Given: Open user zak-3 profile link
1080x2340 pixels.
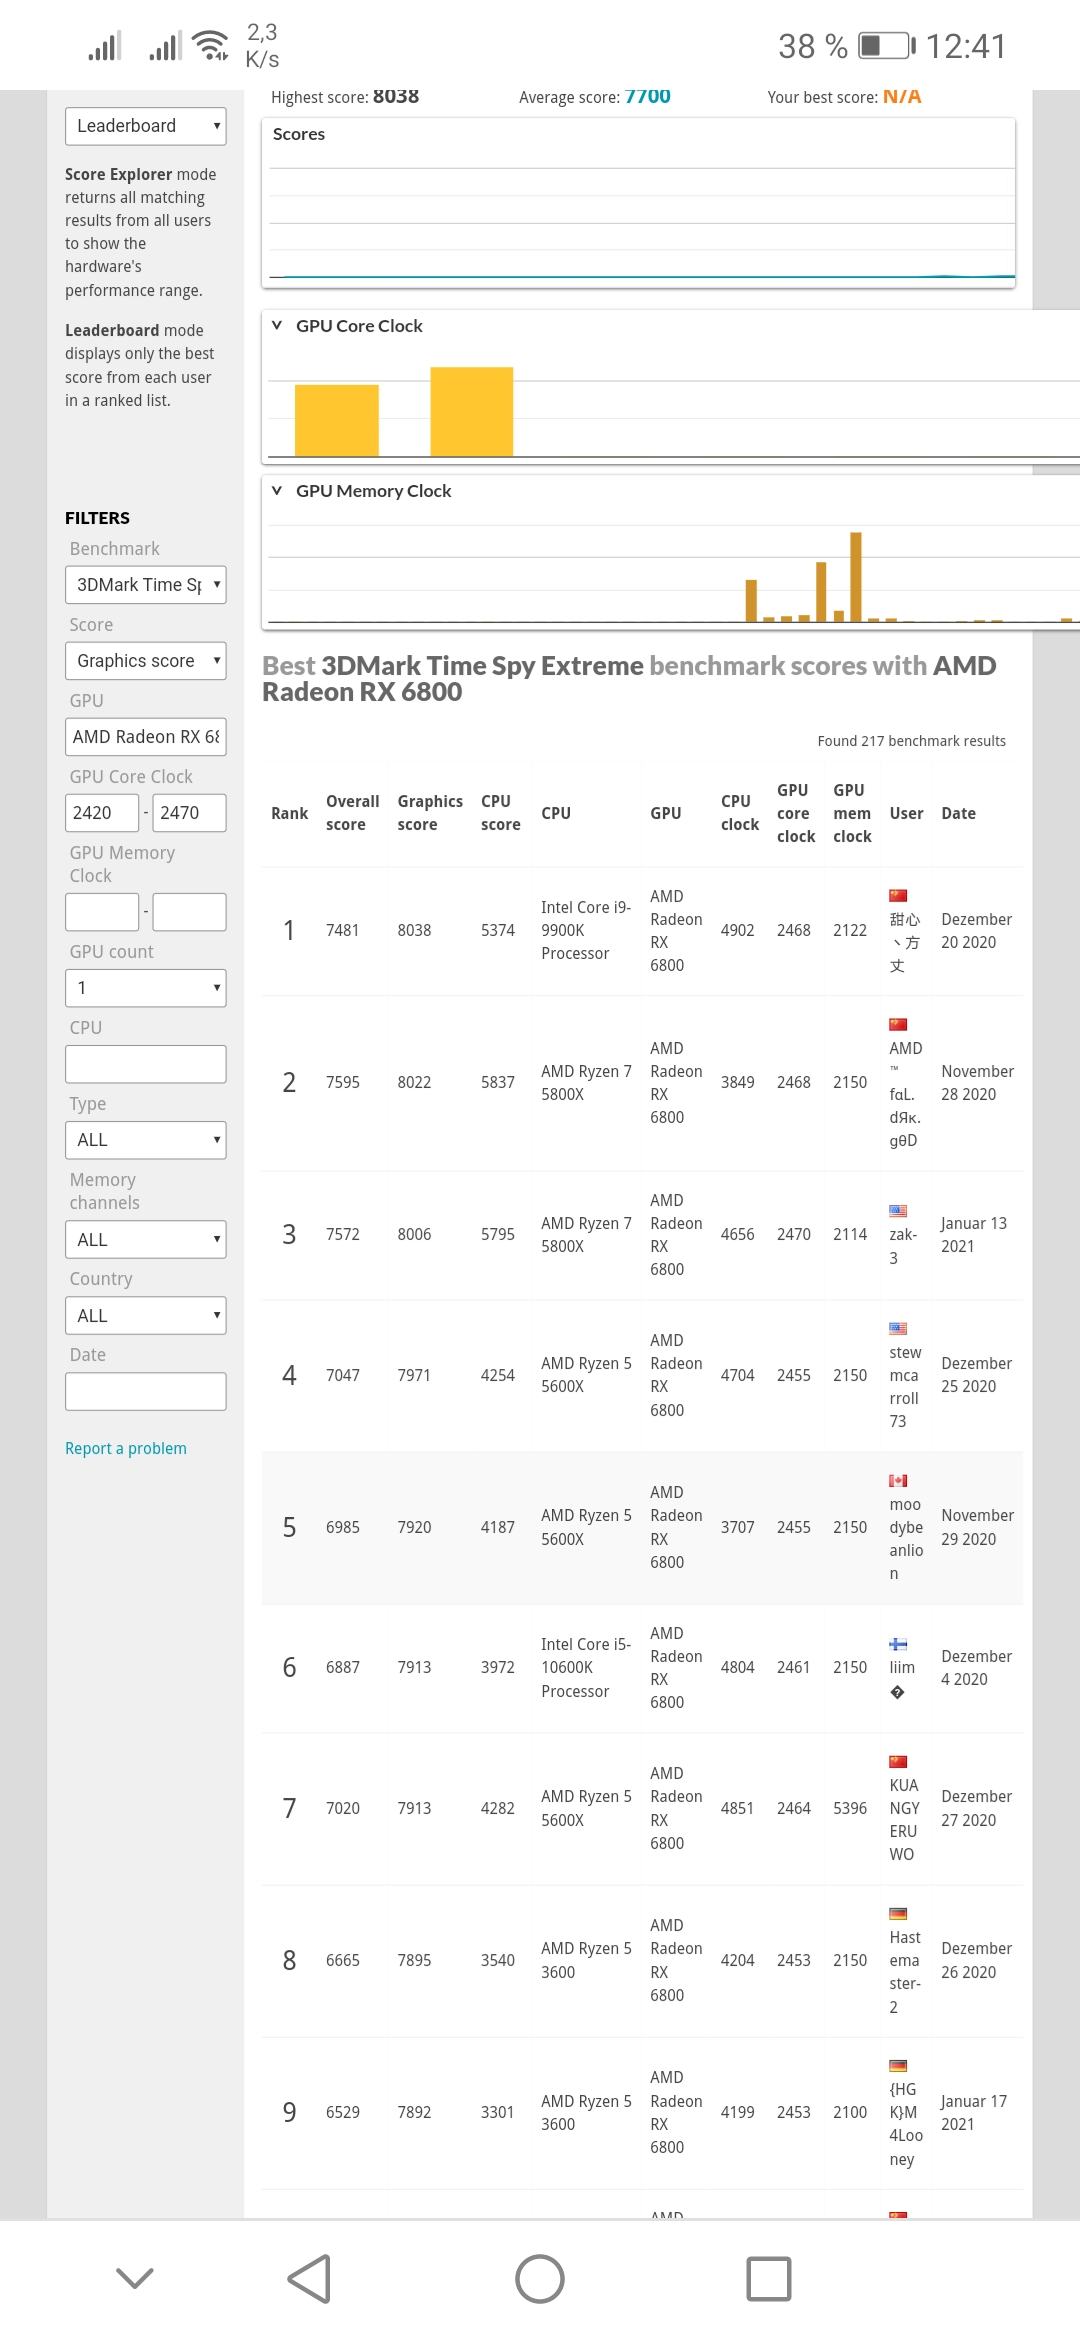Looking at the screenshot, I should click(x=902, y=1245).
